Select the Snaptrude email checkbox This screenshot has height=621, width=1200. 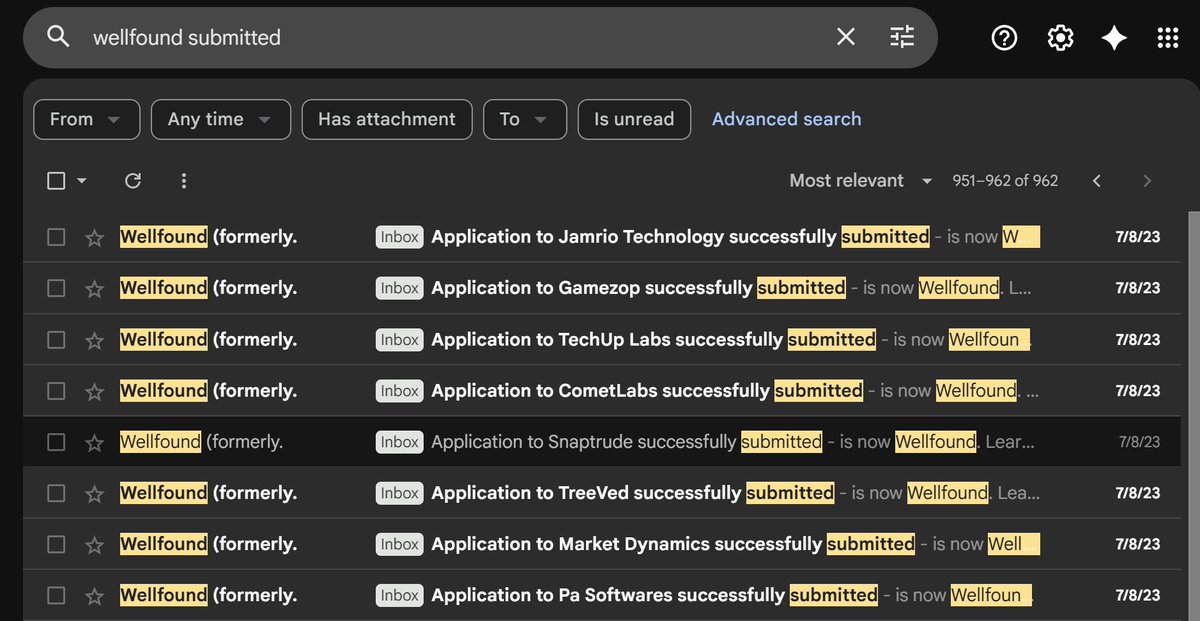tap(56, 442)
